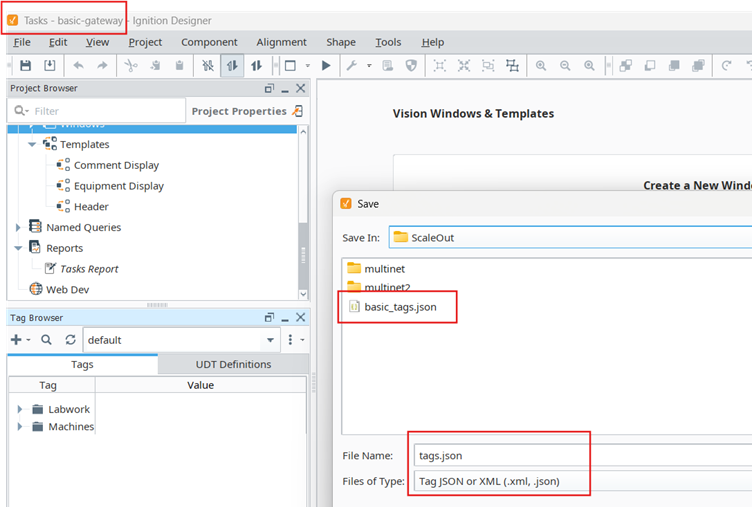Select basic_tags.json in the file list
752x507 pixels.
[x=400, y=306]
